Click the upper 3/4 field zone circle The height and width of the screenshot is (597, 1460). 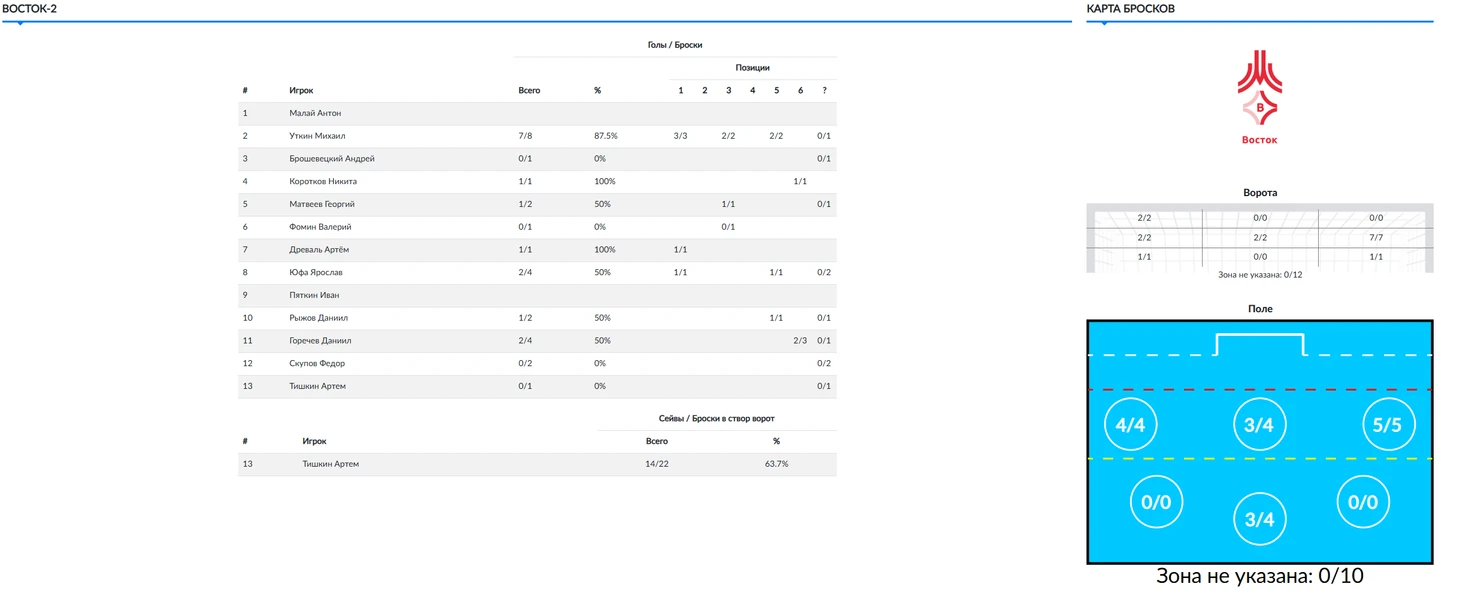coord(1259,425)
